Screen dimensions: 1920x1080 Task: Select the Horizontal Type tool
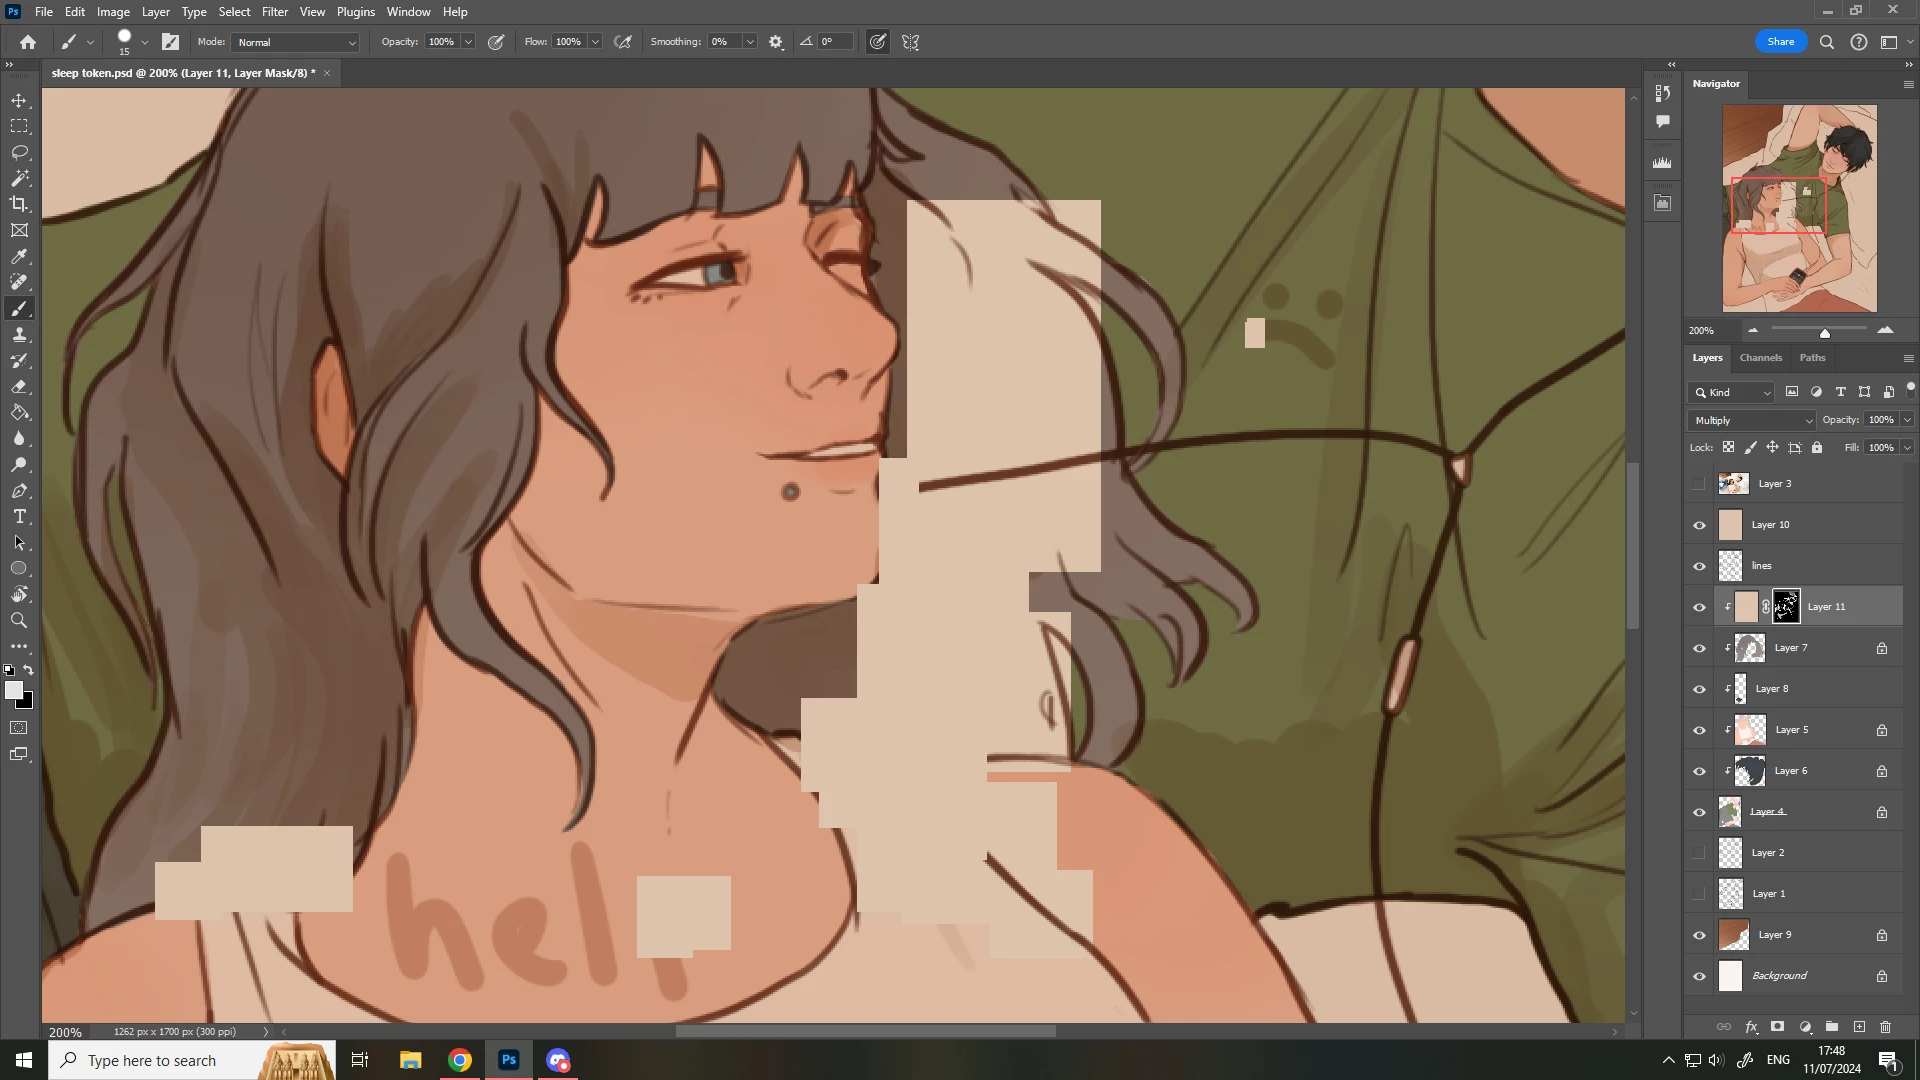tap(19, 517)
